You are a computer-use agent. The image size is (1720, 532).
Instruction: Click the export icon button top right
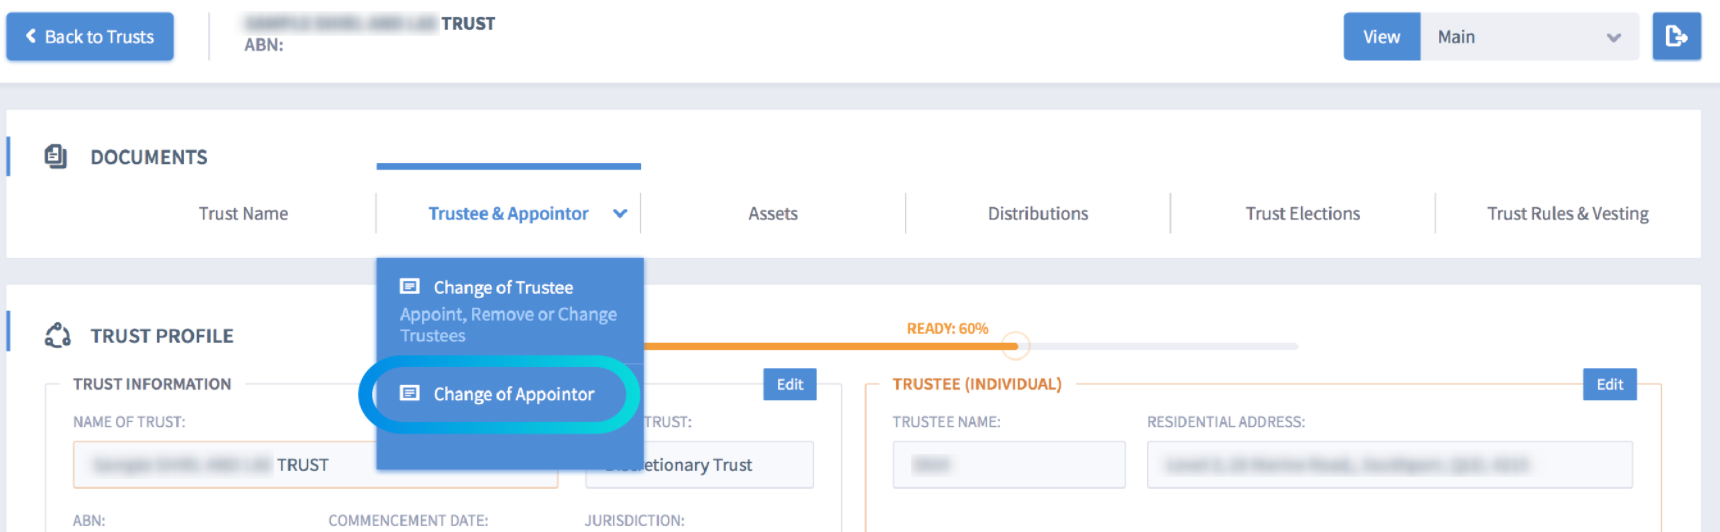[x=1676, y=37]
